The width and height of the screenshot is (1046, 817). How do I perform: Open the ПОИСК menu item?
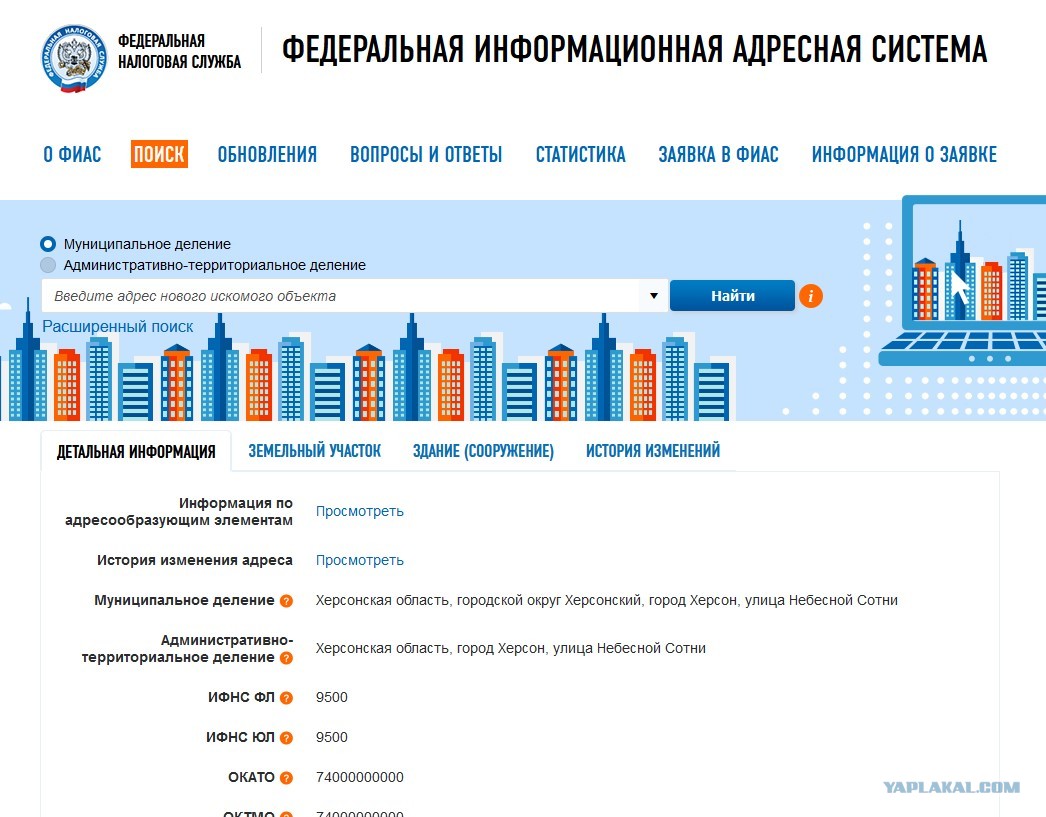click(x=159, y=154)
